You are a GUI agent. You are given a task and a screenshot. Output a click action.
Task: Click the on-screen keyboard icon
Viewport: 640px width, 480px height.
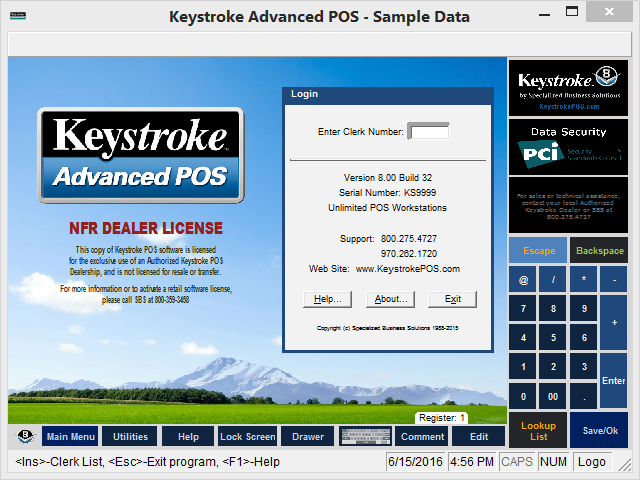(x=365, y=436)
